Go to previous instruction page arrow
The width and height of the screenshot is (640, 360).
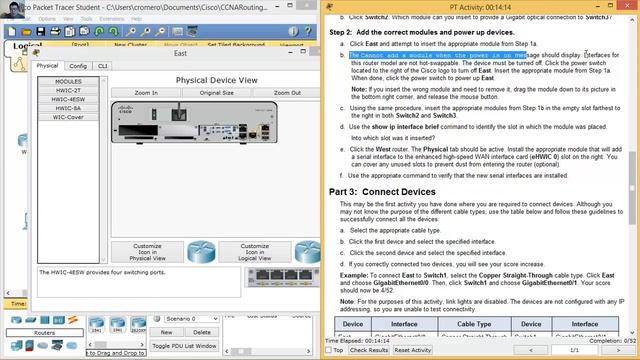pos(531,350)
